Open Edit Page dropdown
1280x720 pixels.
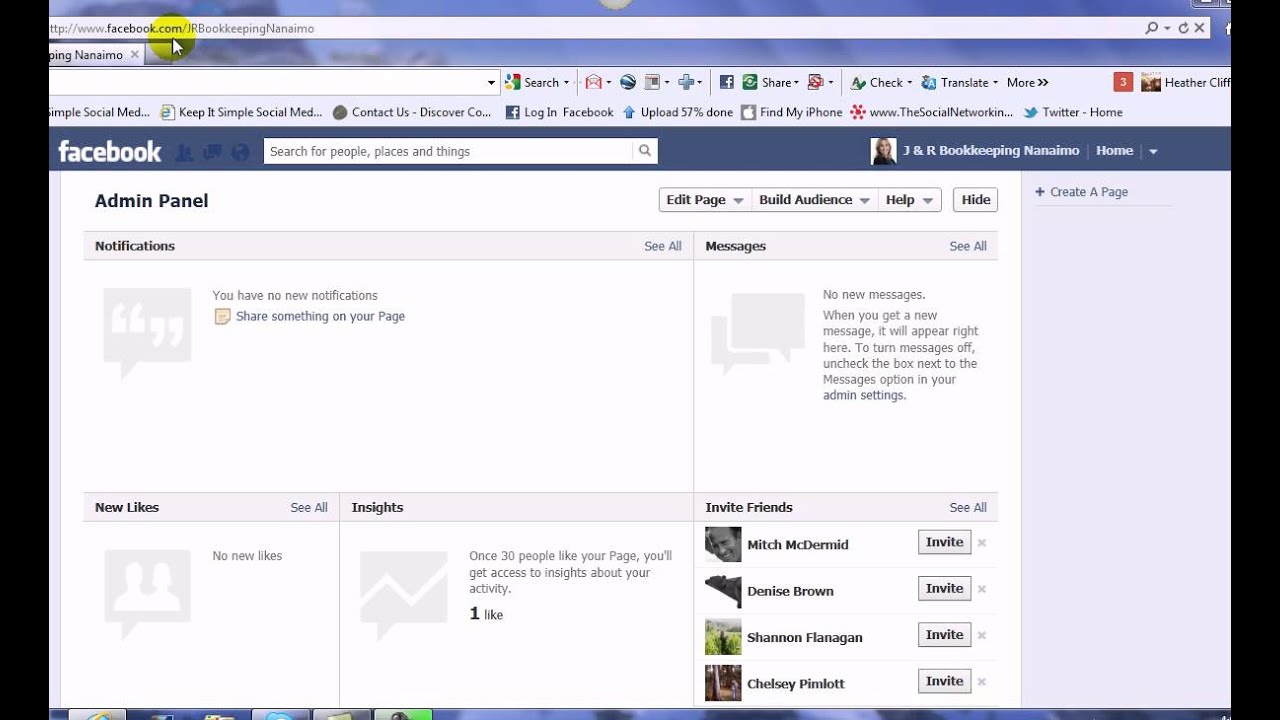(x=705, y=200)
